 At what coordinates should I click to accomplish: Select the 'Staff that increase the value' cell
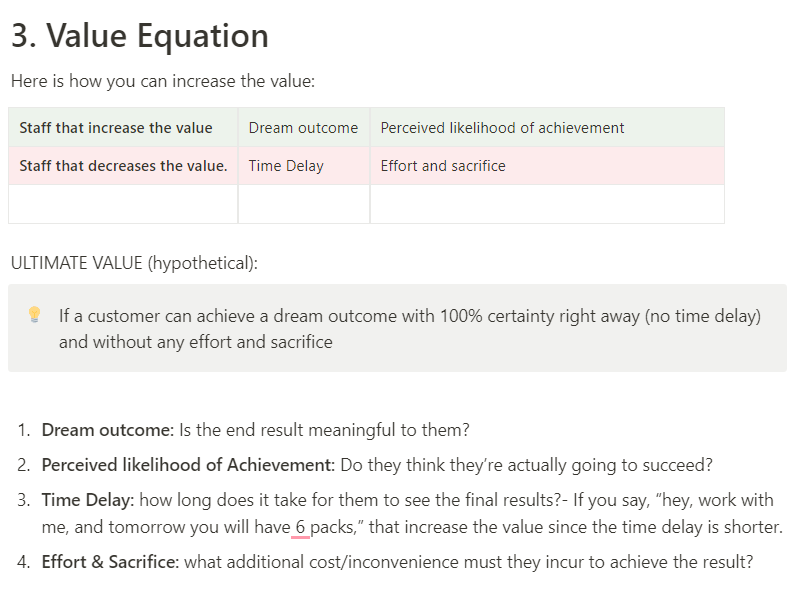(x=123, y=127)
